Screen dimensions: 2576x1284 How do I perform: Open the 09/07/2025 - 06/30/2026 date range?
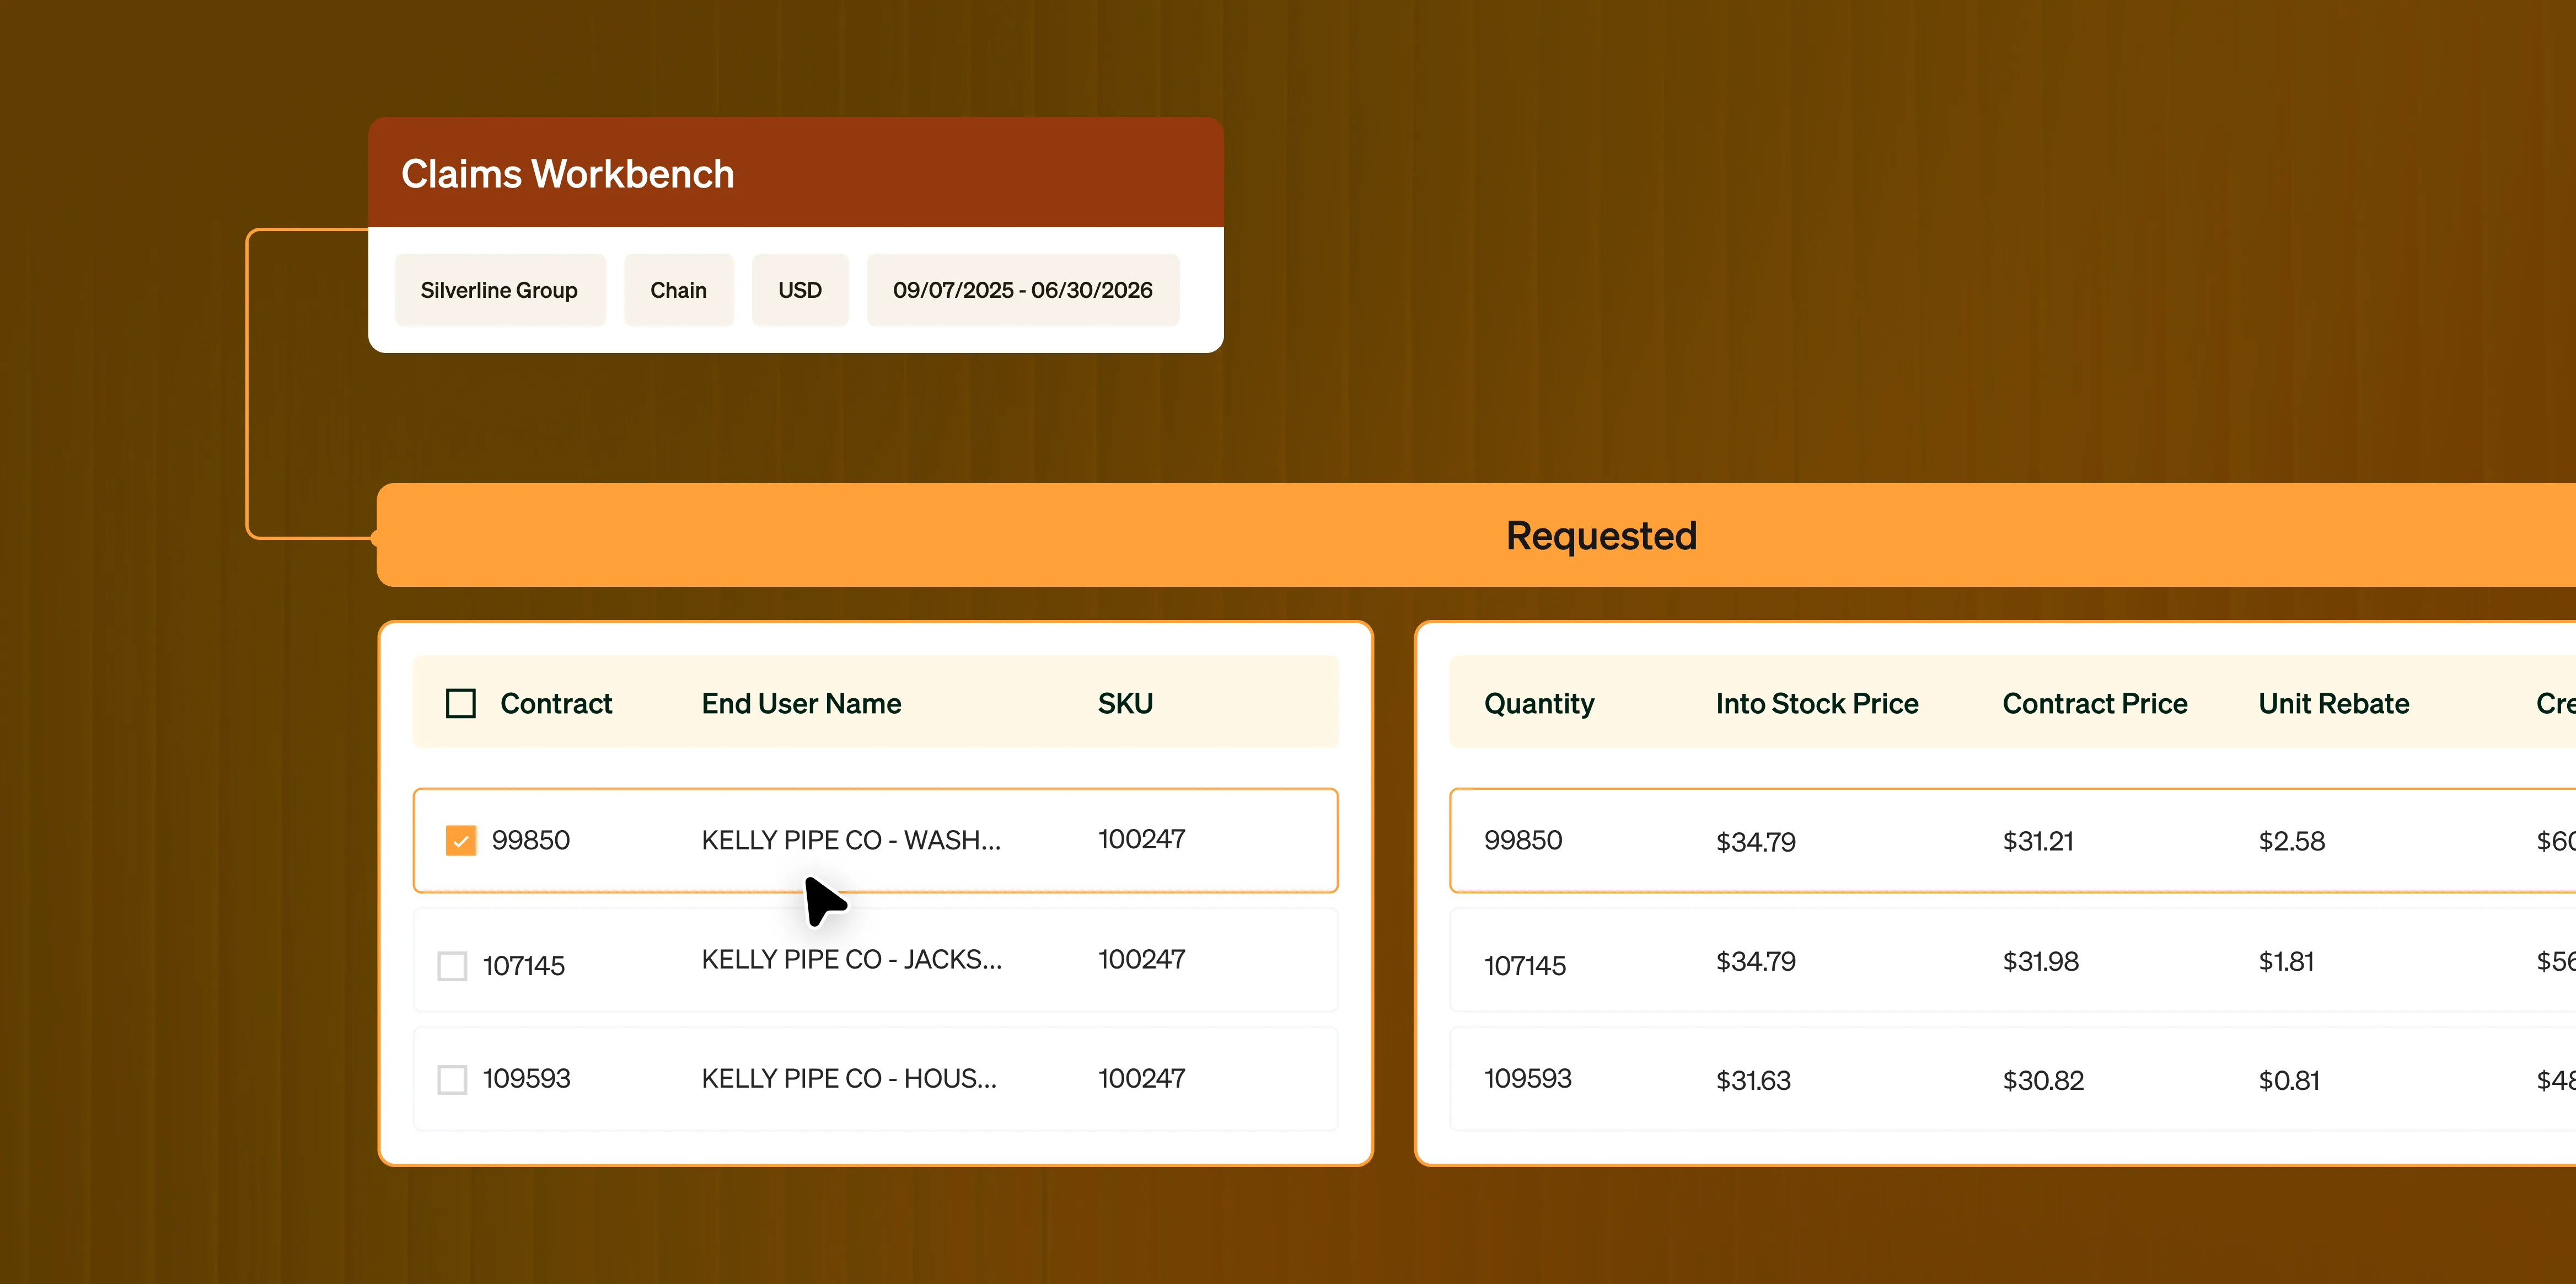pyautogui.click(x=1022, y=290)
